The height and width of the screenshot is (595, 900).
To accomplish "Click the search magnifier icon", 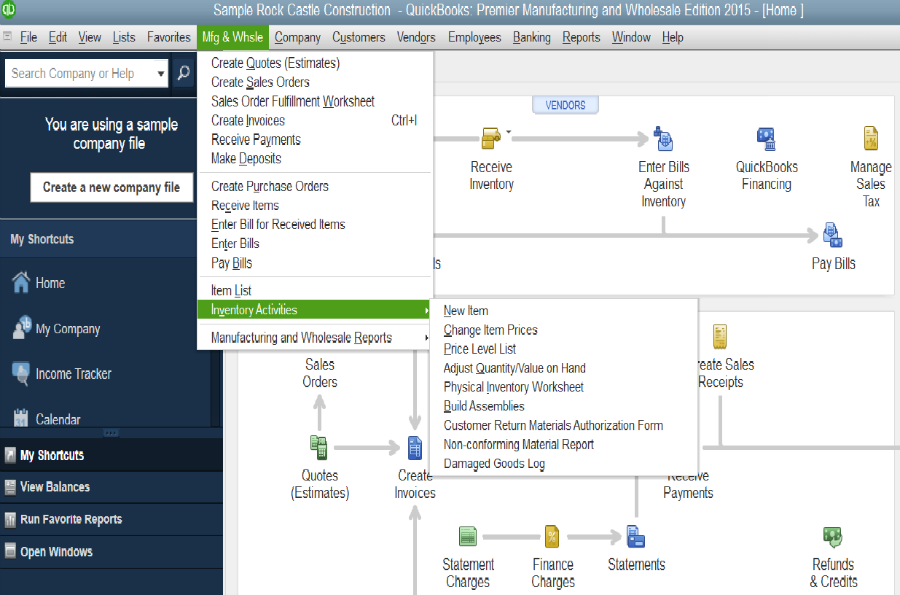I will 184,73.
